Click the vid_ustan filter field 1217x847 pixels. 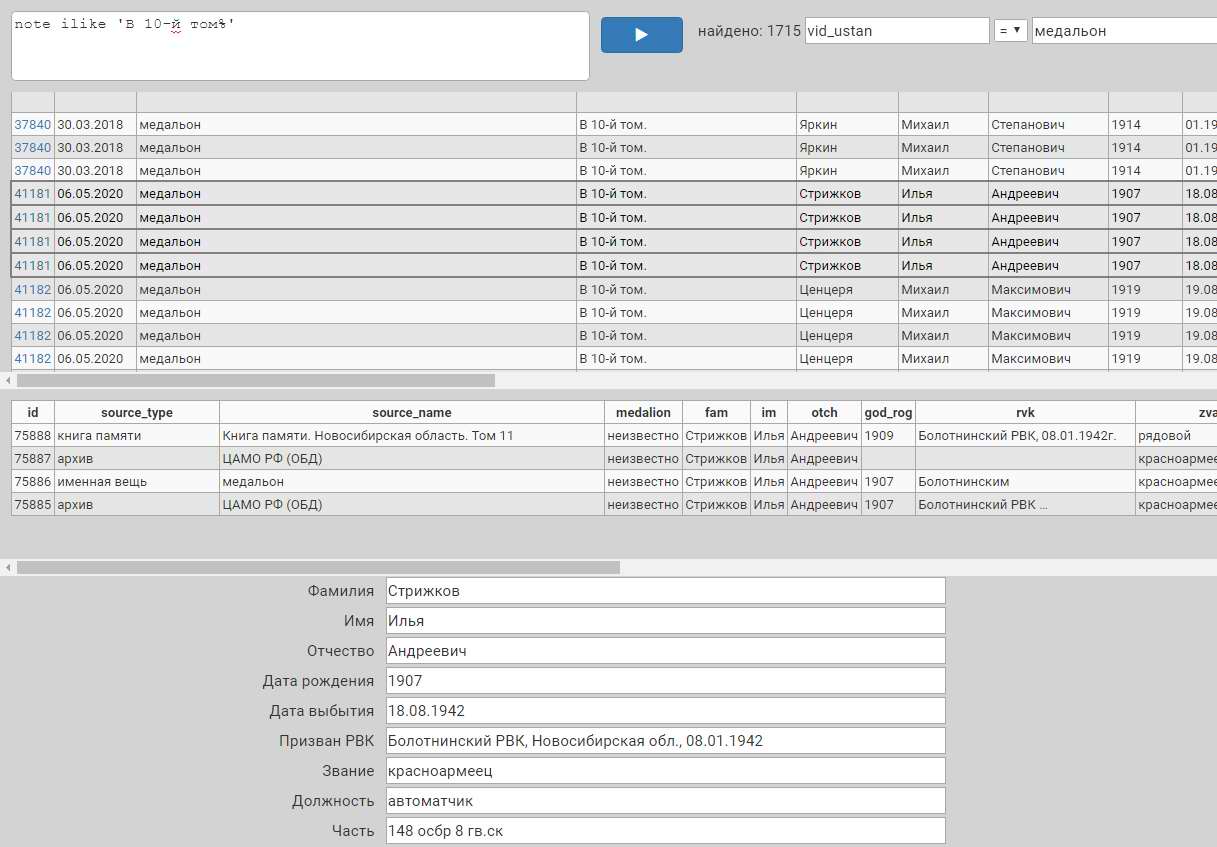[896, 31]
